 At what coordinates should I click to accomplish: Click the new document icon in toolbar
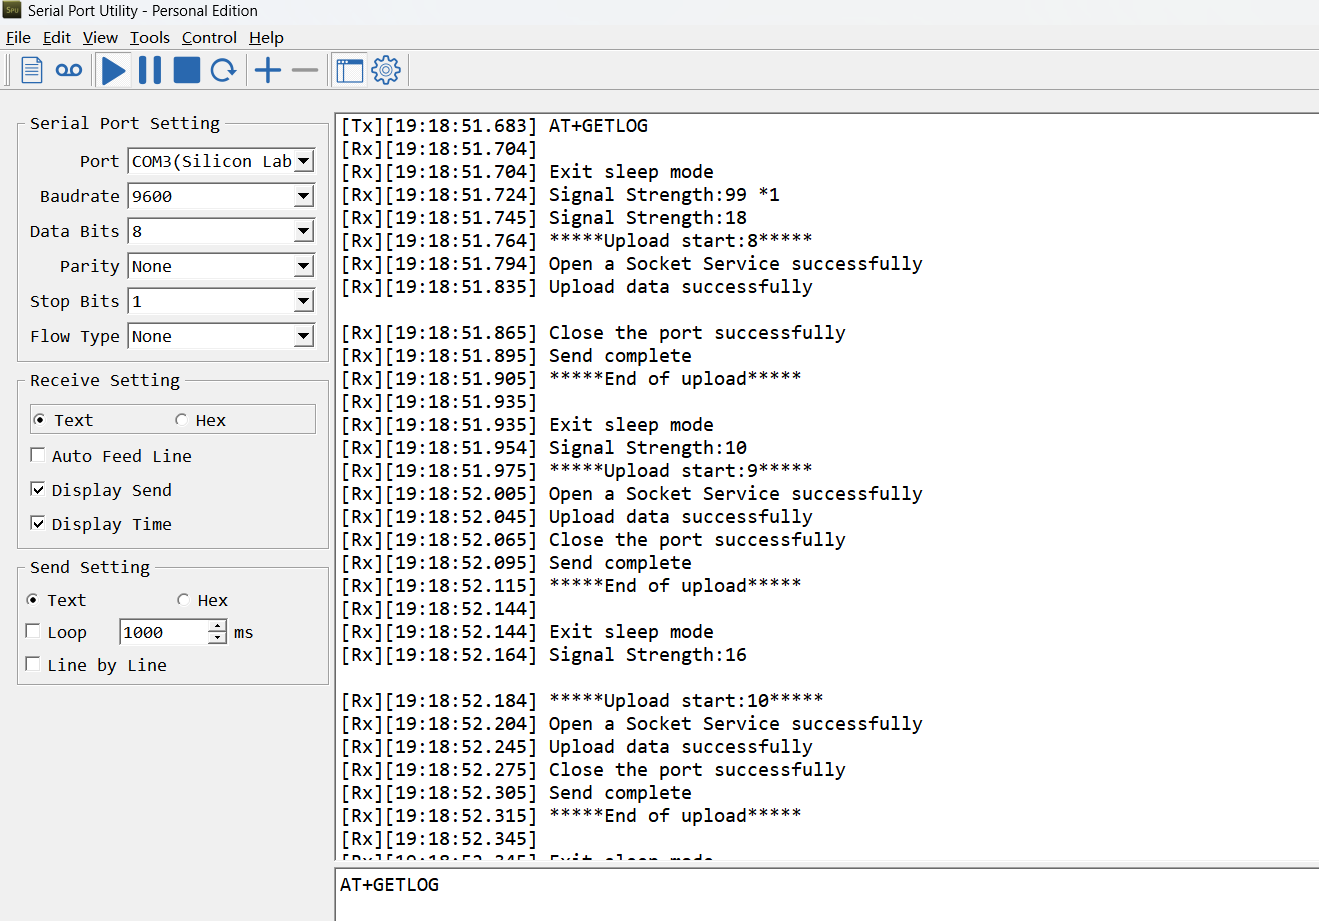[x=32, y=70]
